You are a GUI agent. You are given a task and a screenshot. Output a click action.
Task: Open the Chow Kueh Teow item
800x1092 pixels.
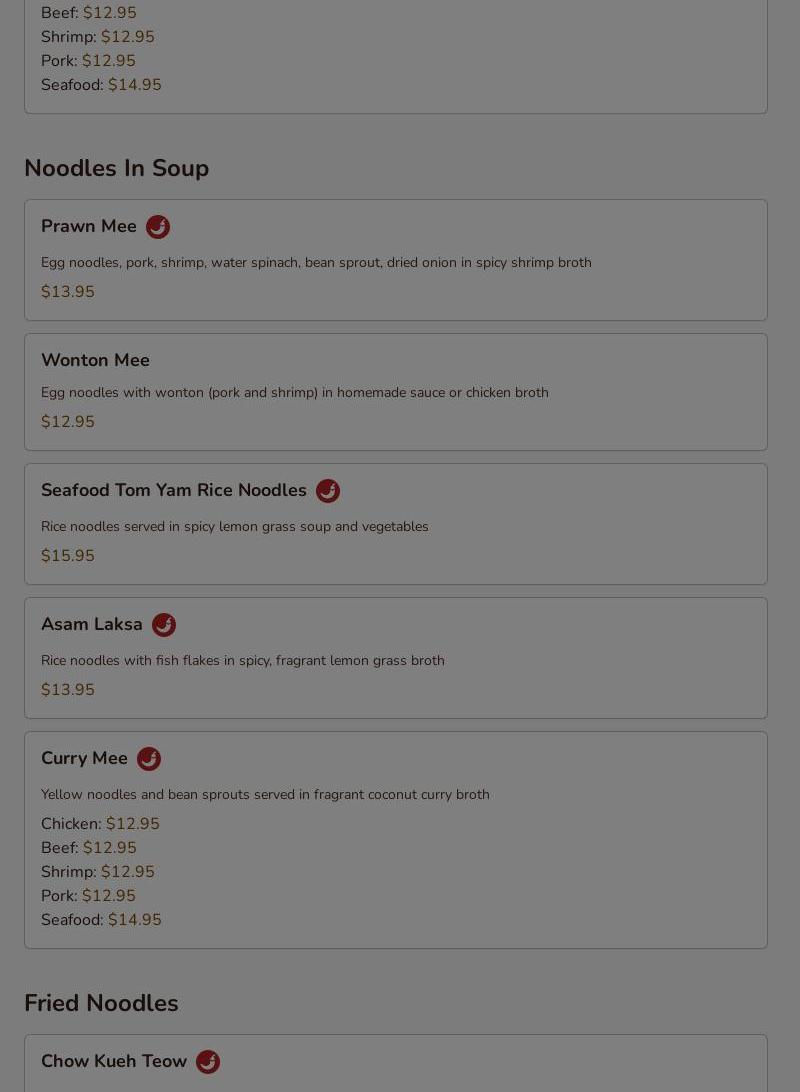(x=113, y=1061)
